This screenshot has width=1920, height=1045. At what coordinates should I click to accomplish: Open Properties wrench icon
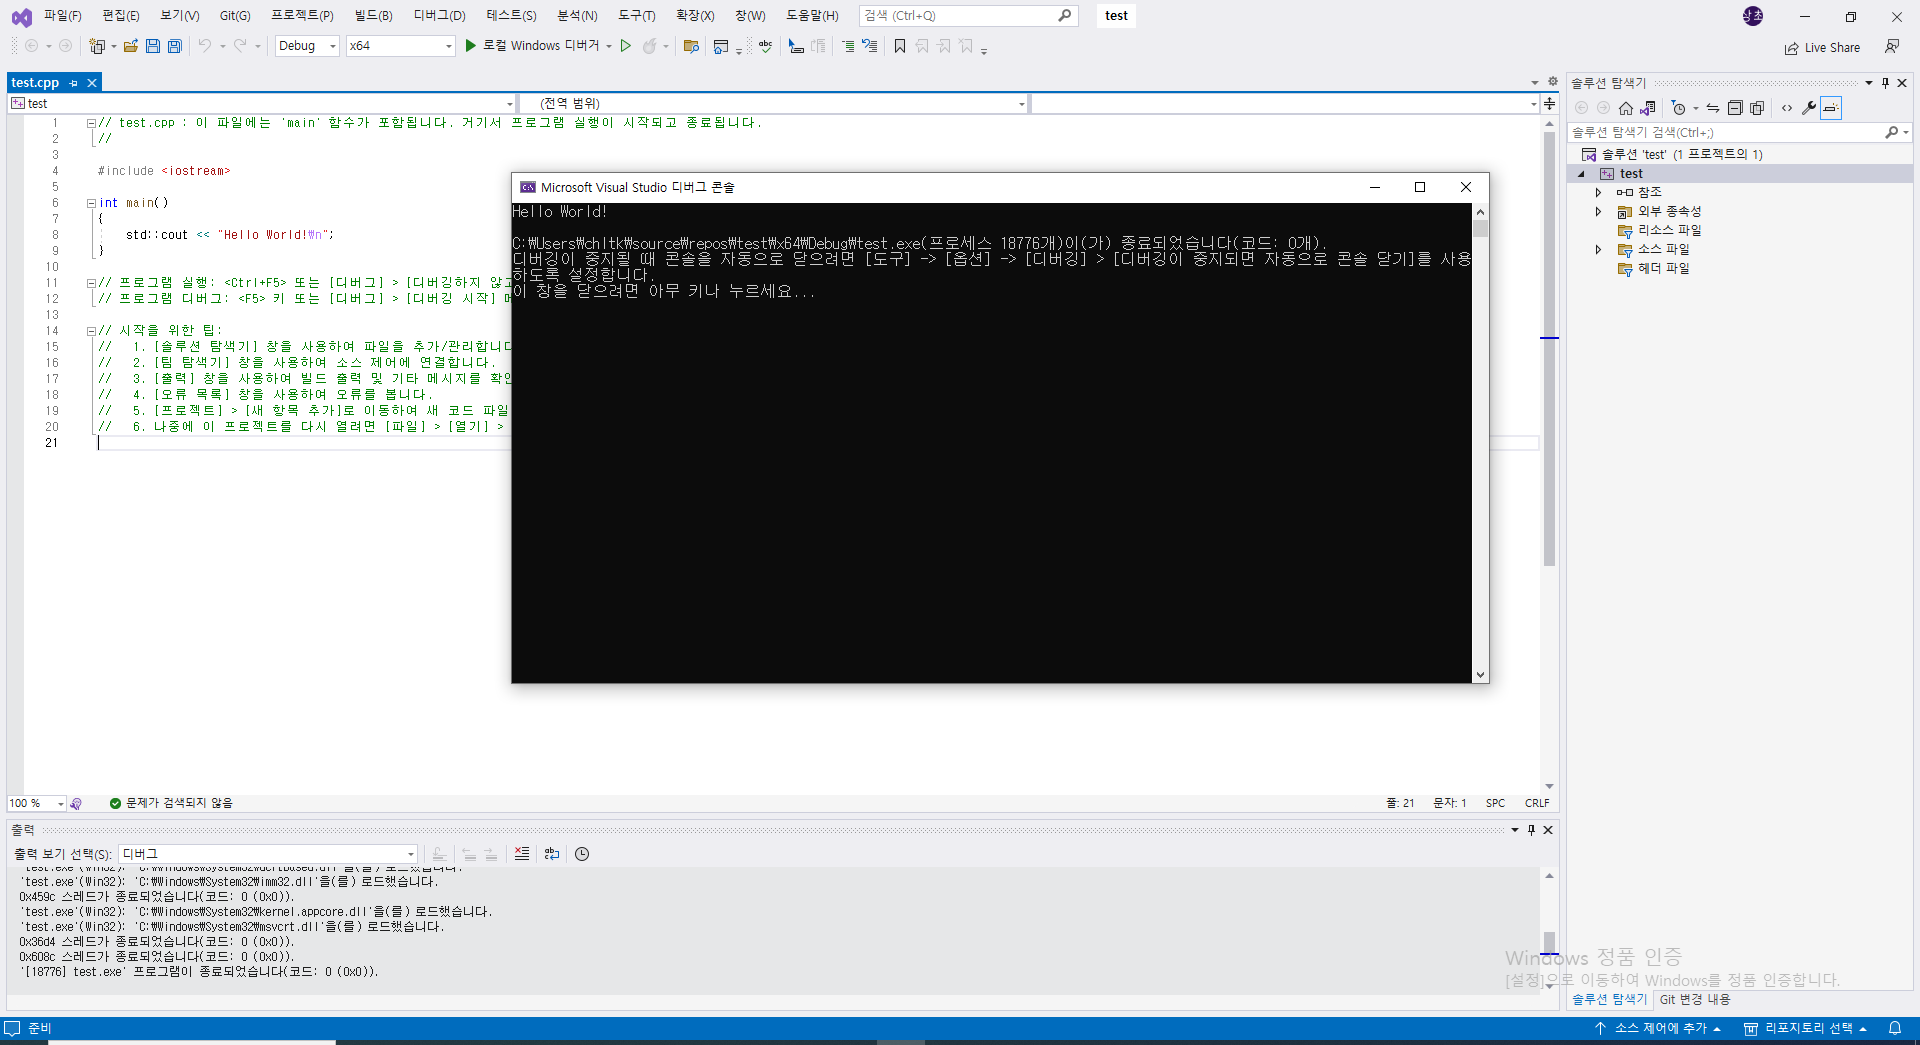point(1809,108)
